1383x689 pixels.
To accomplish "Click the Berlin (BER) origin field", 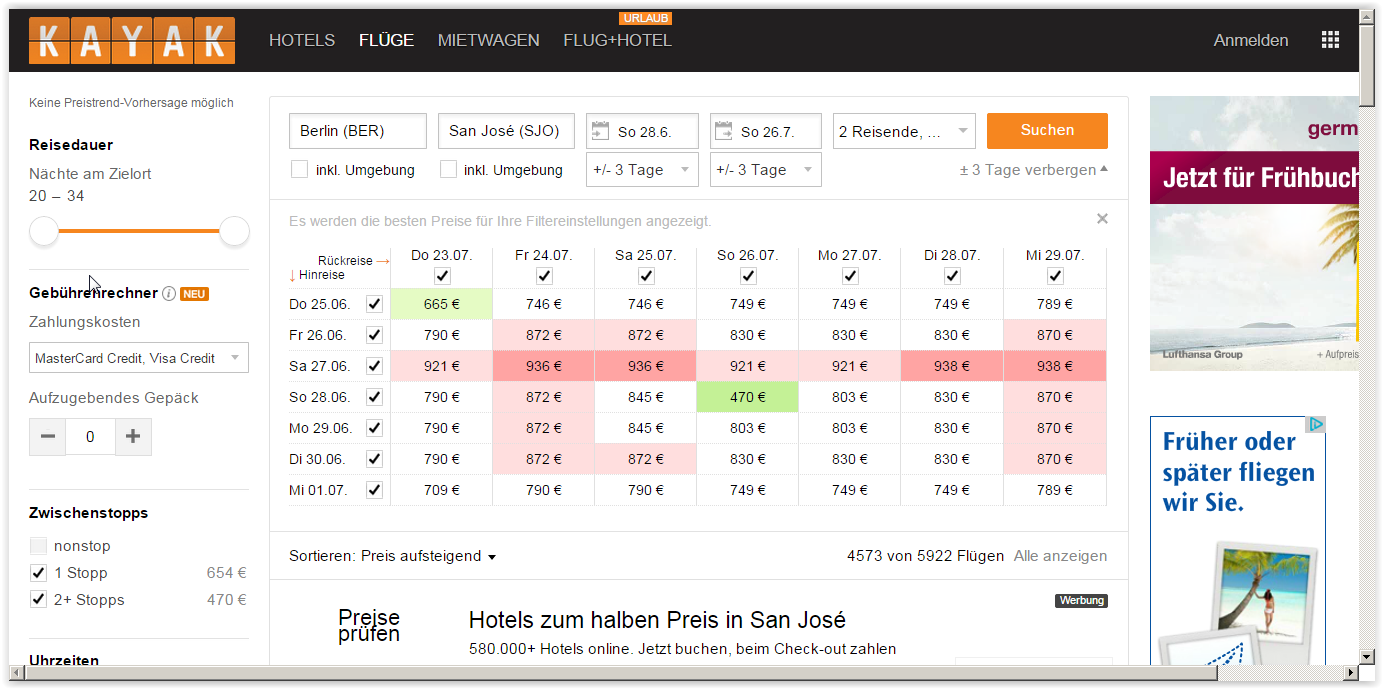I will [x=357, y=131].
